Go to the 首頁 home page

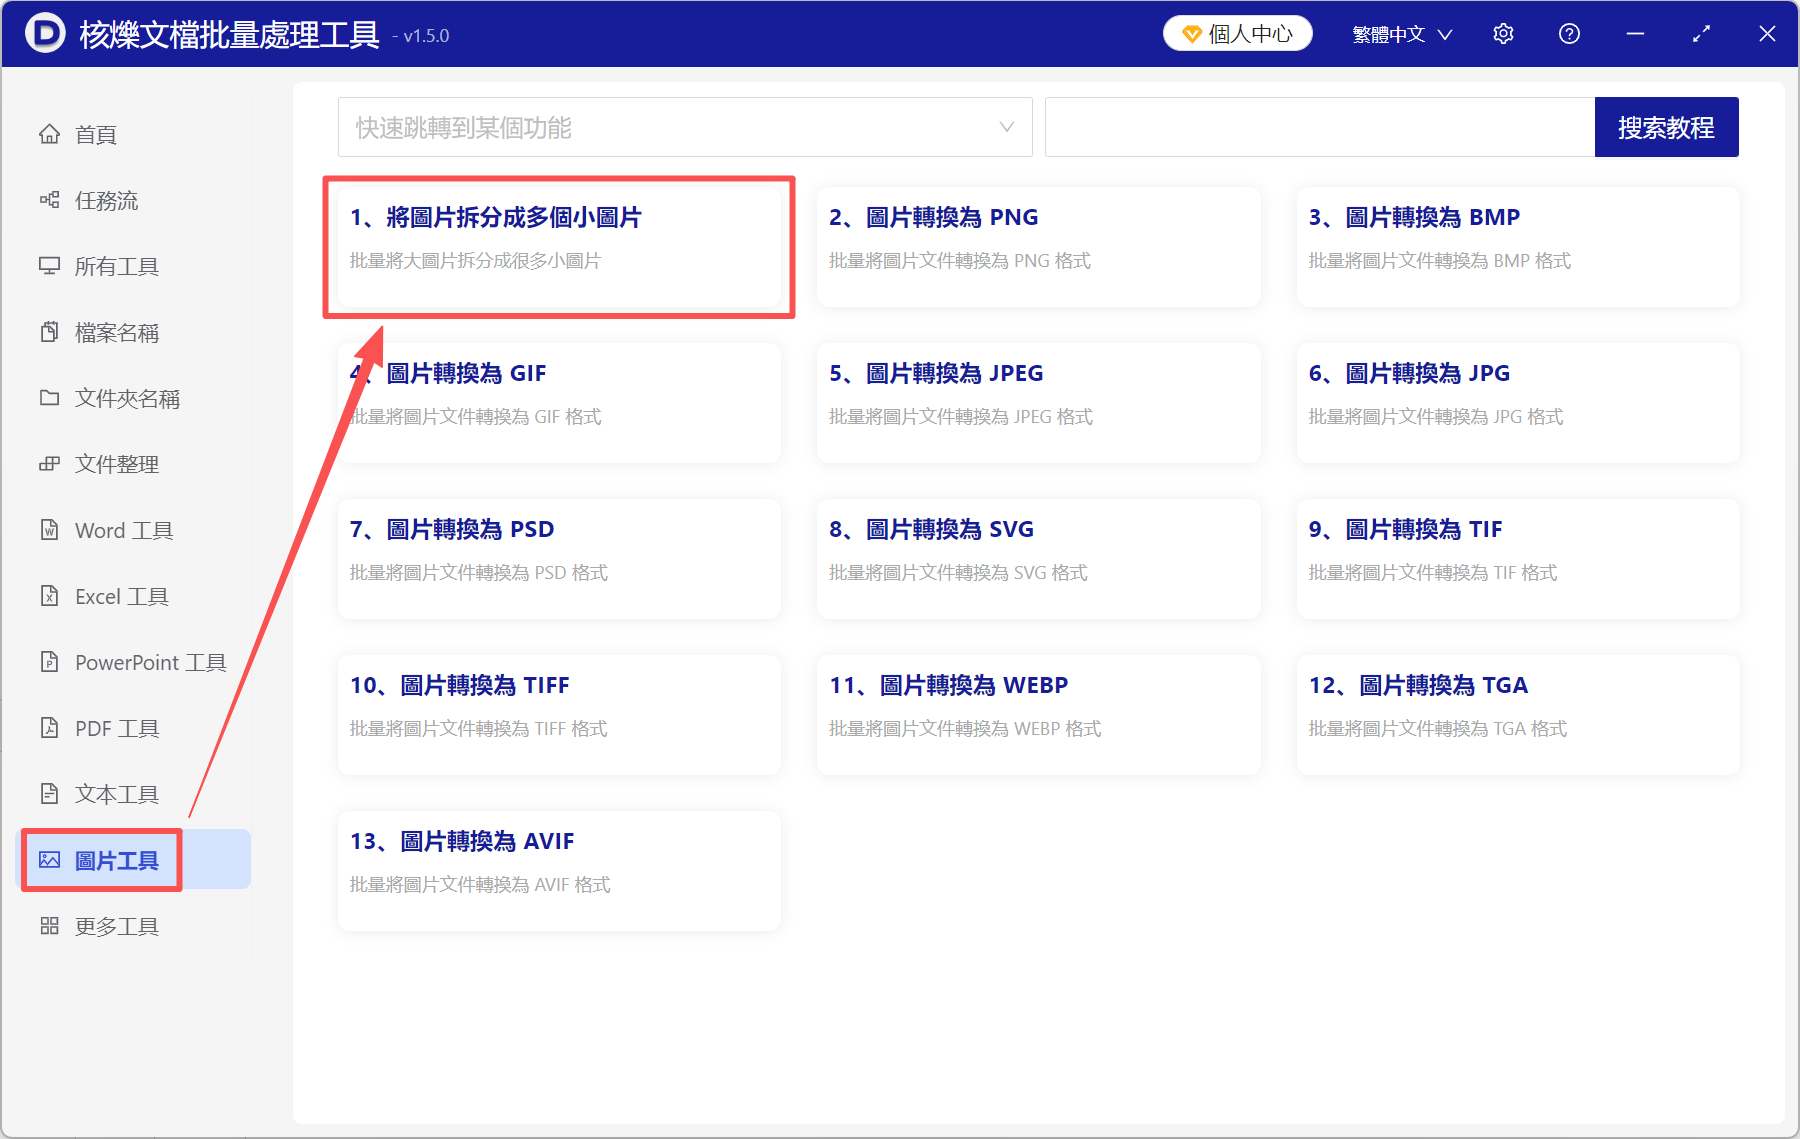pos(95,134)
